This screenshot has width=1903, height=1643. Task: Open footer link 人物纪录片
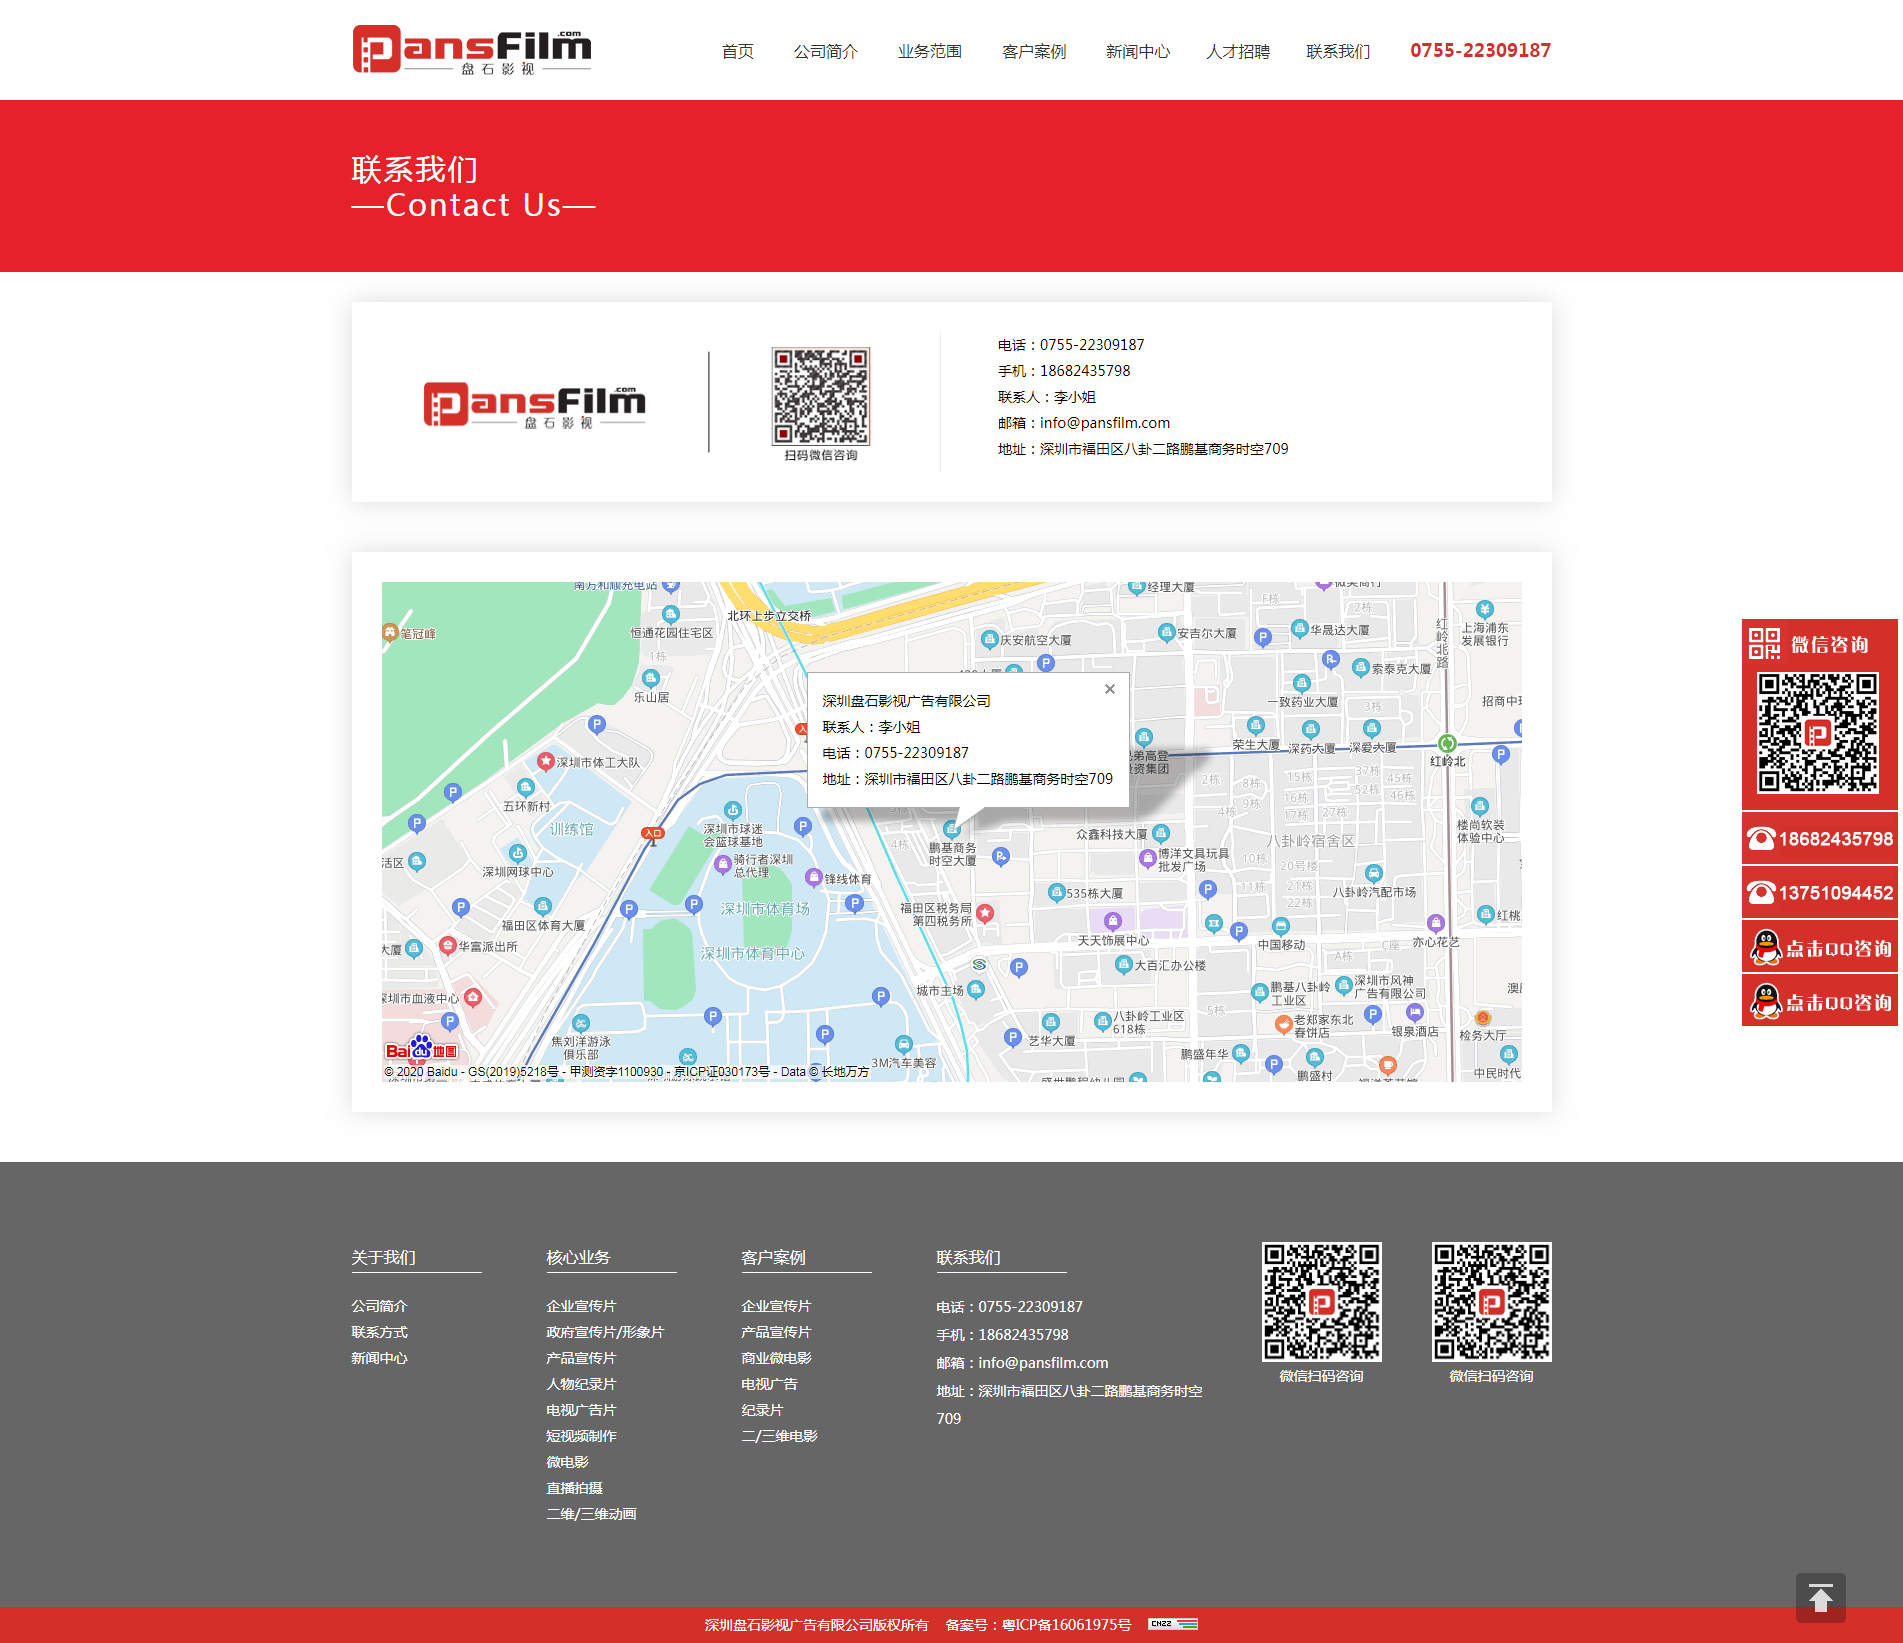pos(581,1384)
